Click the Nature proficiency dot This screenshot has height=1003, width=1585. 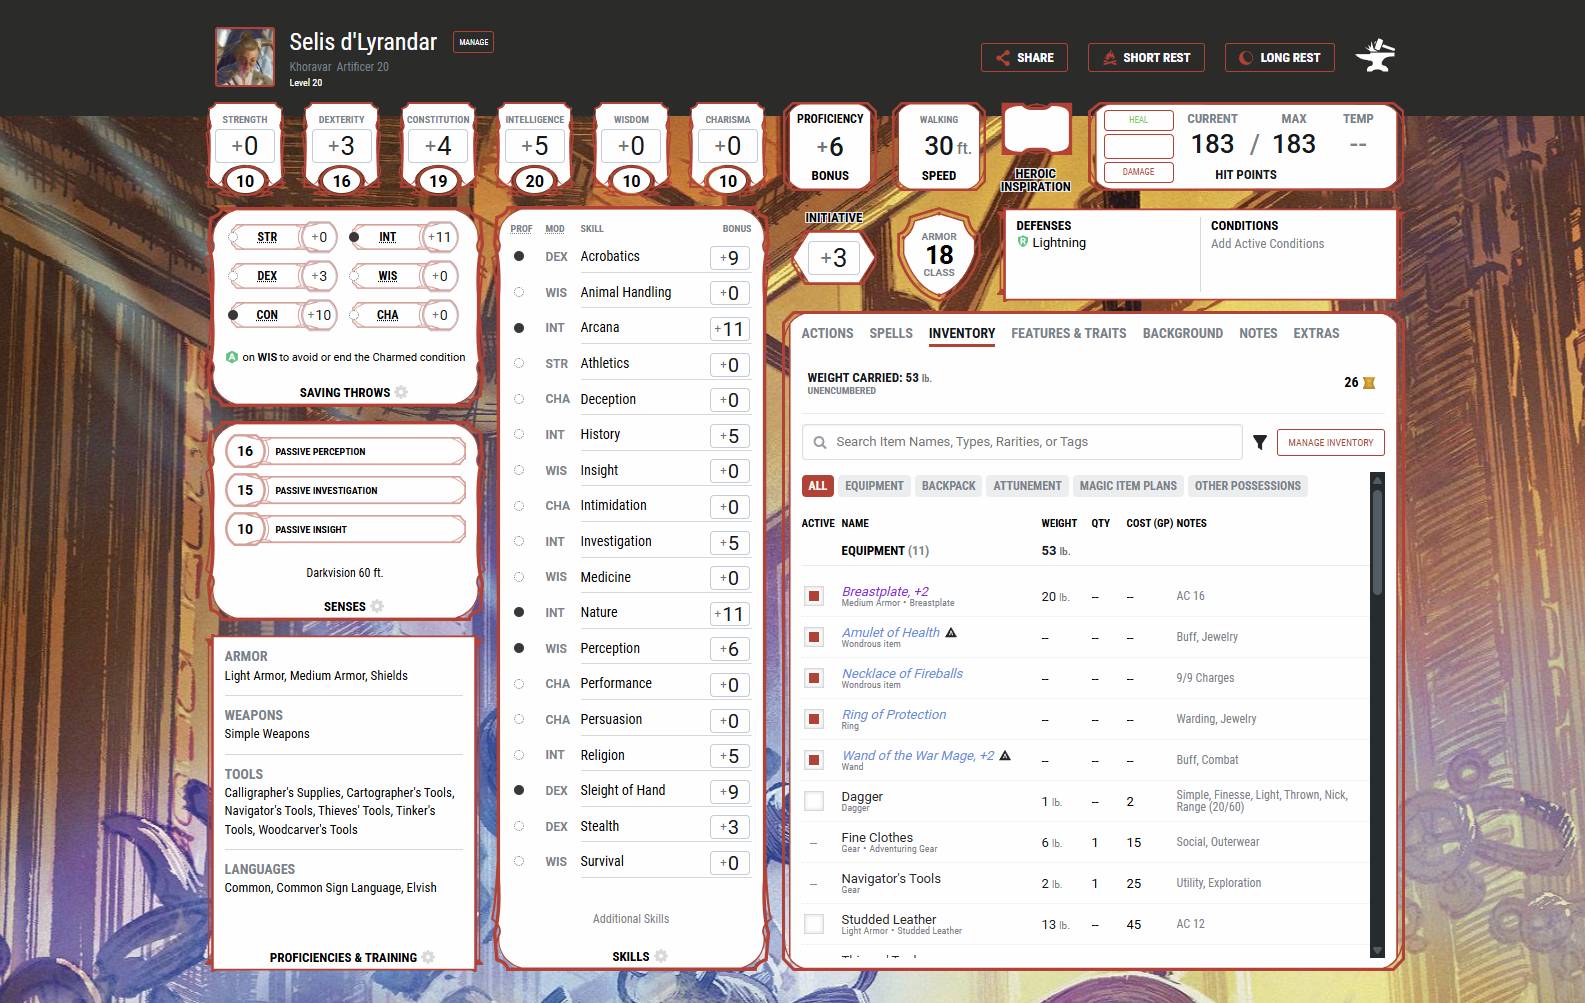[x=519, y=612]
